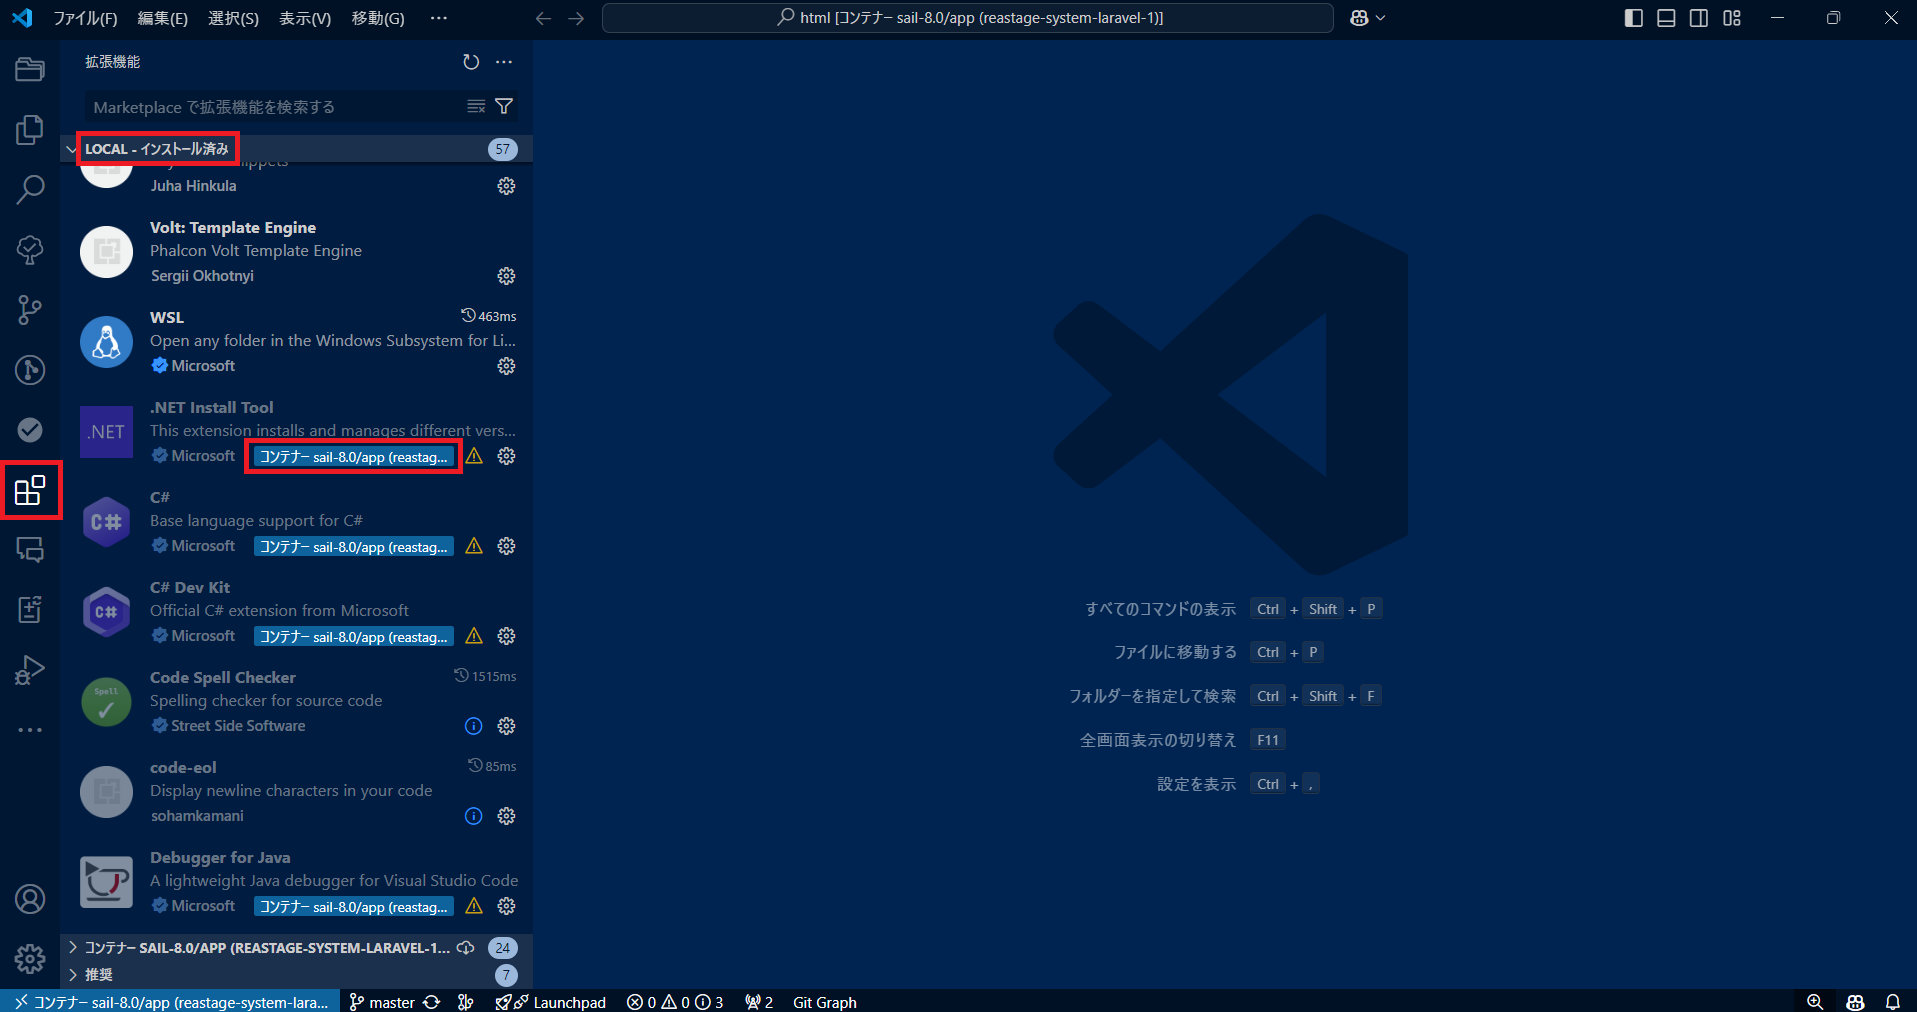Open manage gear for WSL extension
Image resolution: width=1917 pixels, height=1012 pixels.
pos(506,366)
